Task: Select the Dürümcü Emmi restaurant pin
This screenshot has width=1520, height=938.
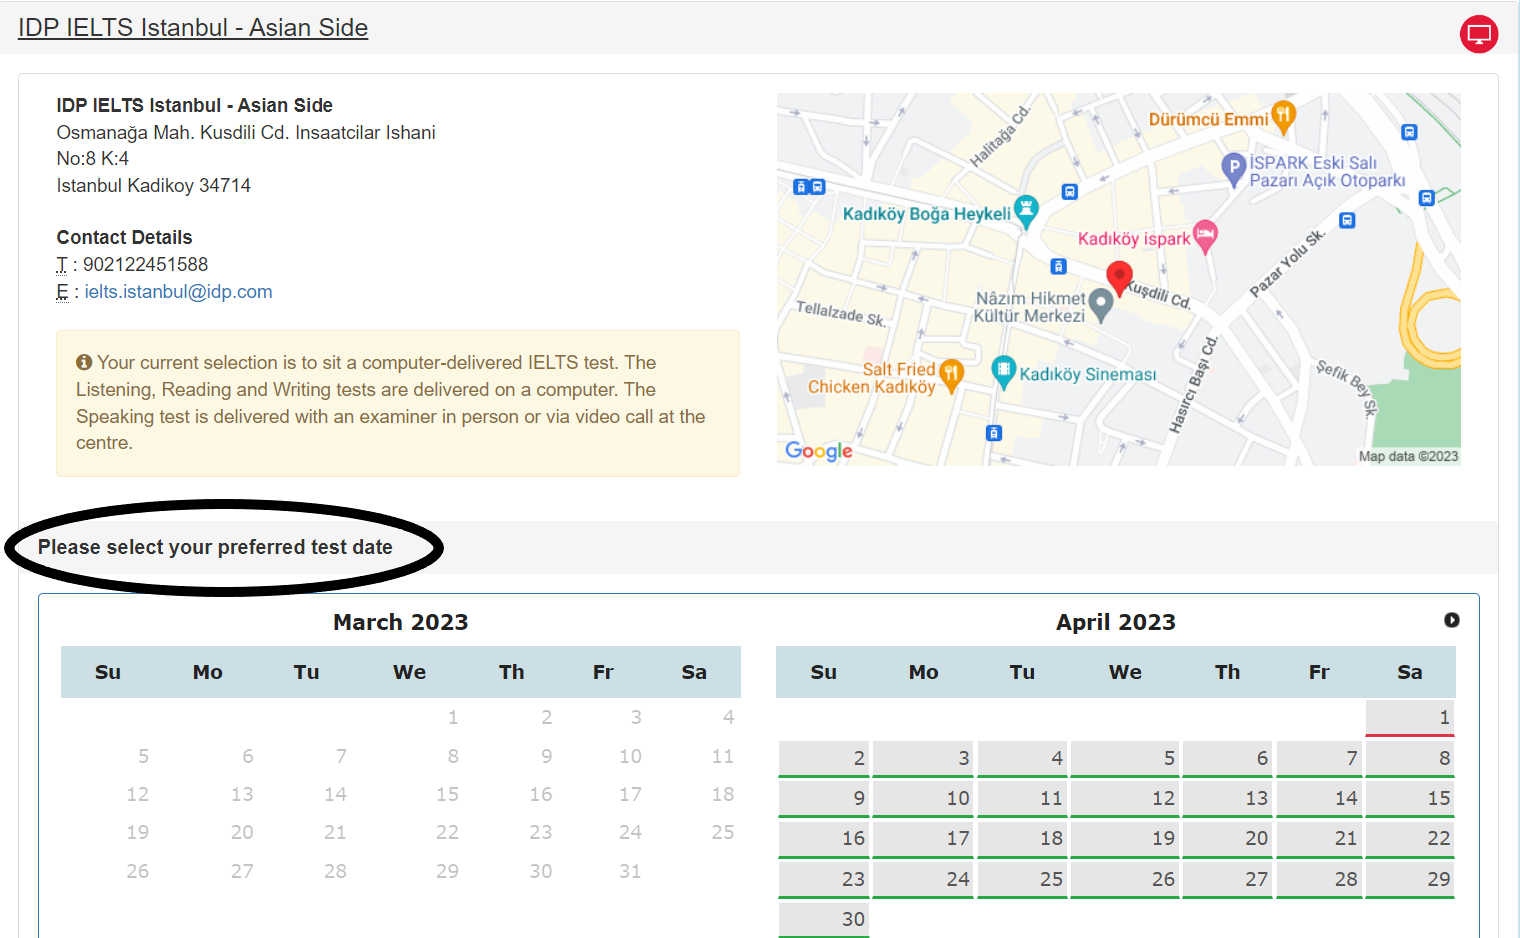Action: [x=1284, y=117]
